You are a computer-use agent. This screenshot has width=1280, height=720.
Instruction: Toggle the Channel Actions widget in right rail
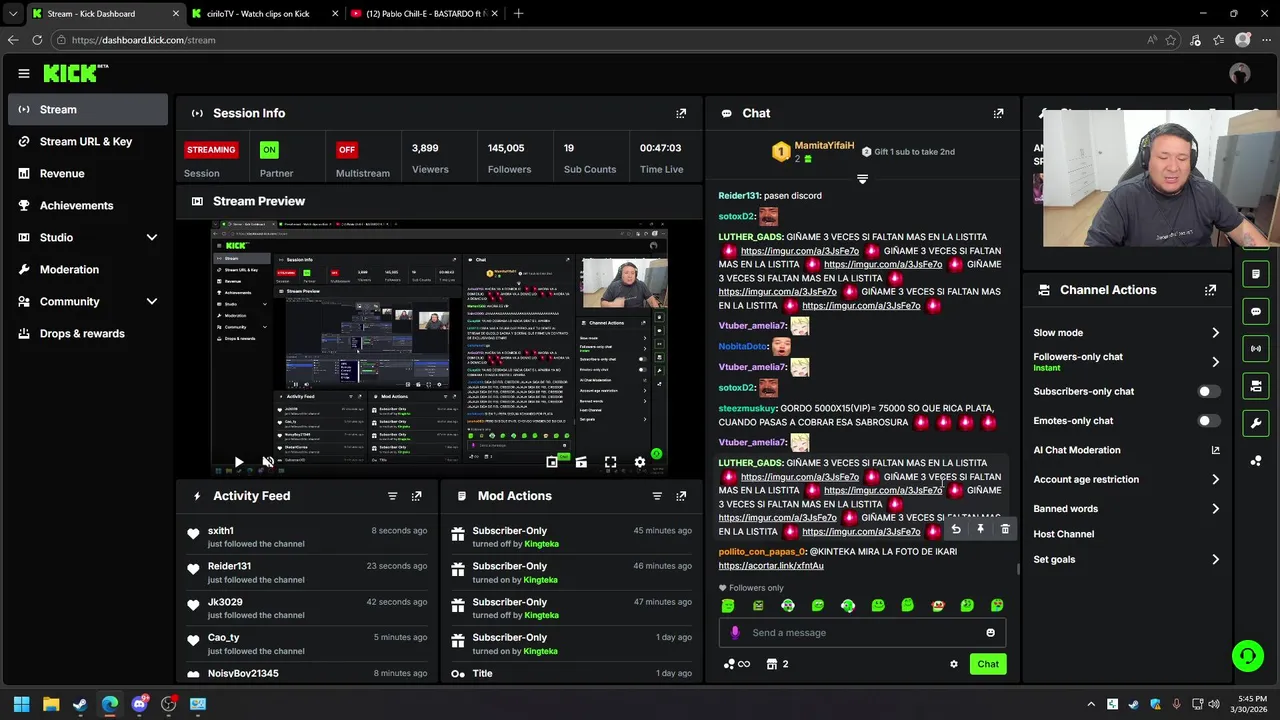pos(1256,386)
